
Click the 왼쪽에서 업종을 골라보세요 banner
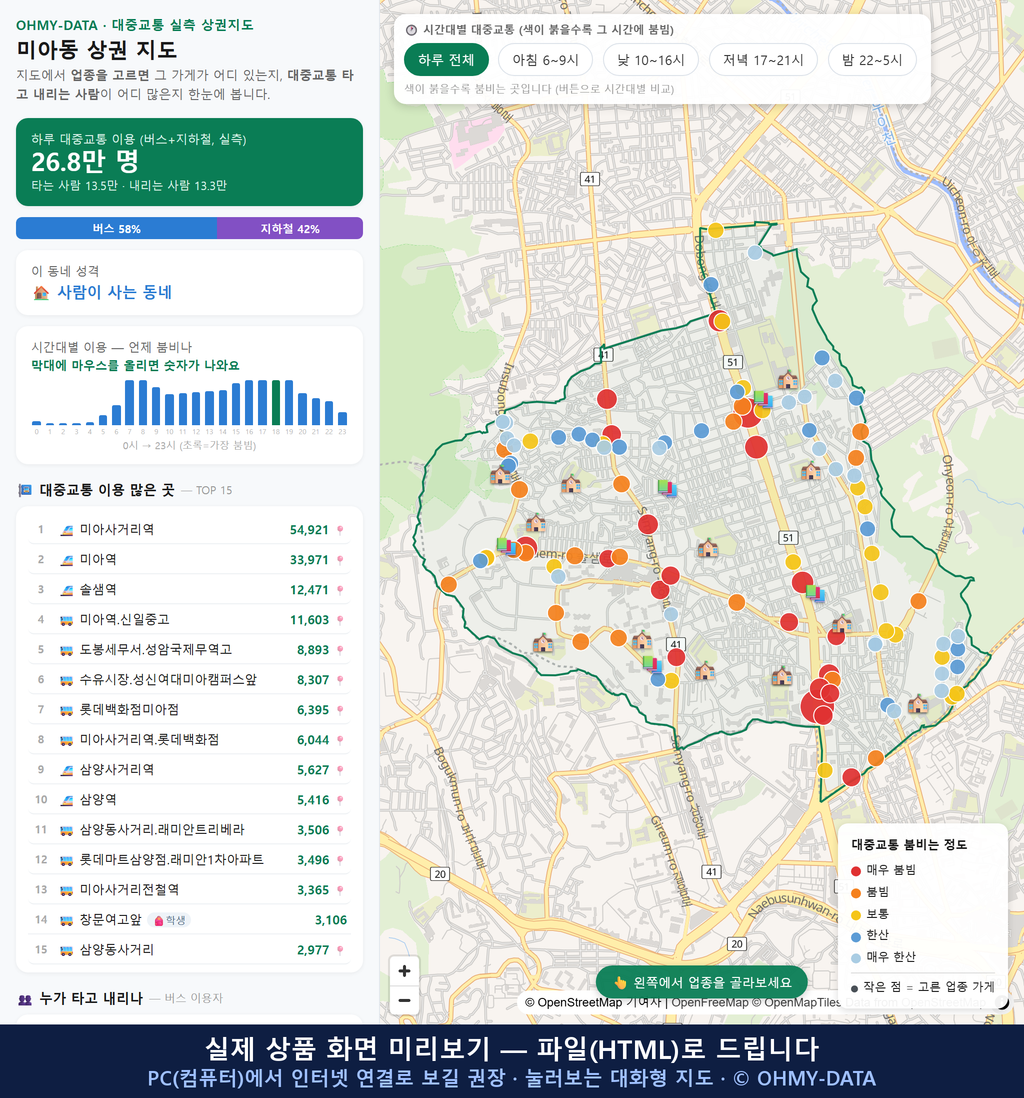coord(702,982)
